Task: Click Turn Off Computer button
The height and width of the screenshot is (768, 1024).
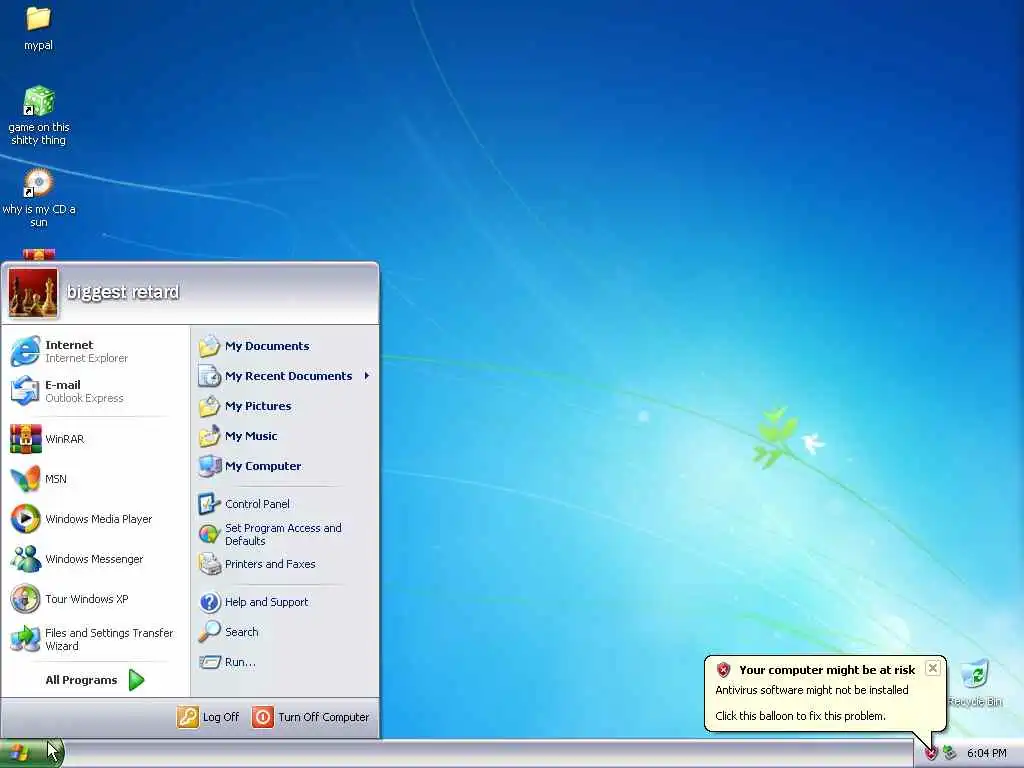Action: (311, 717)
